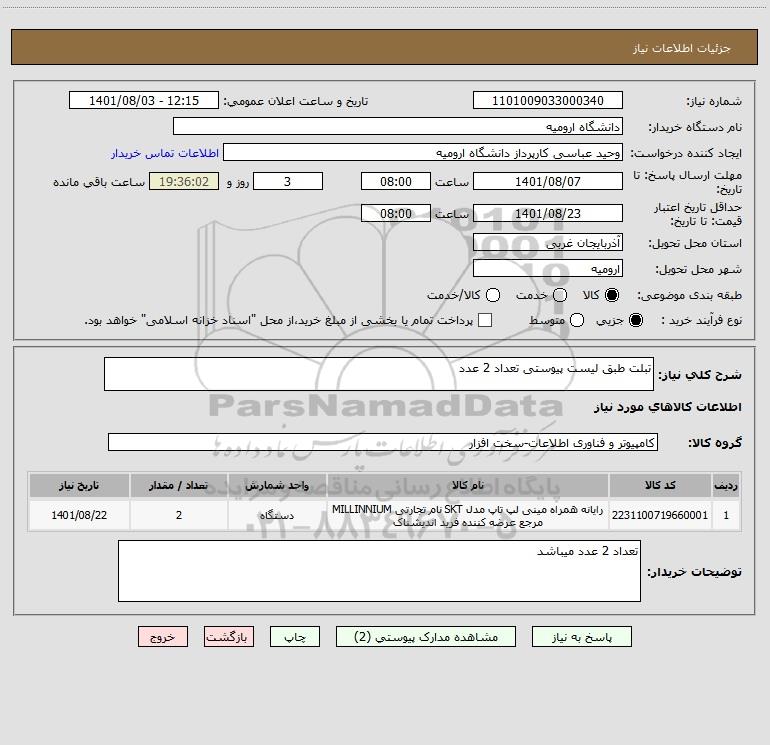Click the remaining days field showing 3
The width and height of the screenshot is (770, 745).
288,181
